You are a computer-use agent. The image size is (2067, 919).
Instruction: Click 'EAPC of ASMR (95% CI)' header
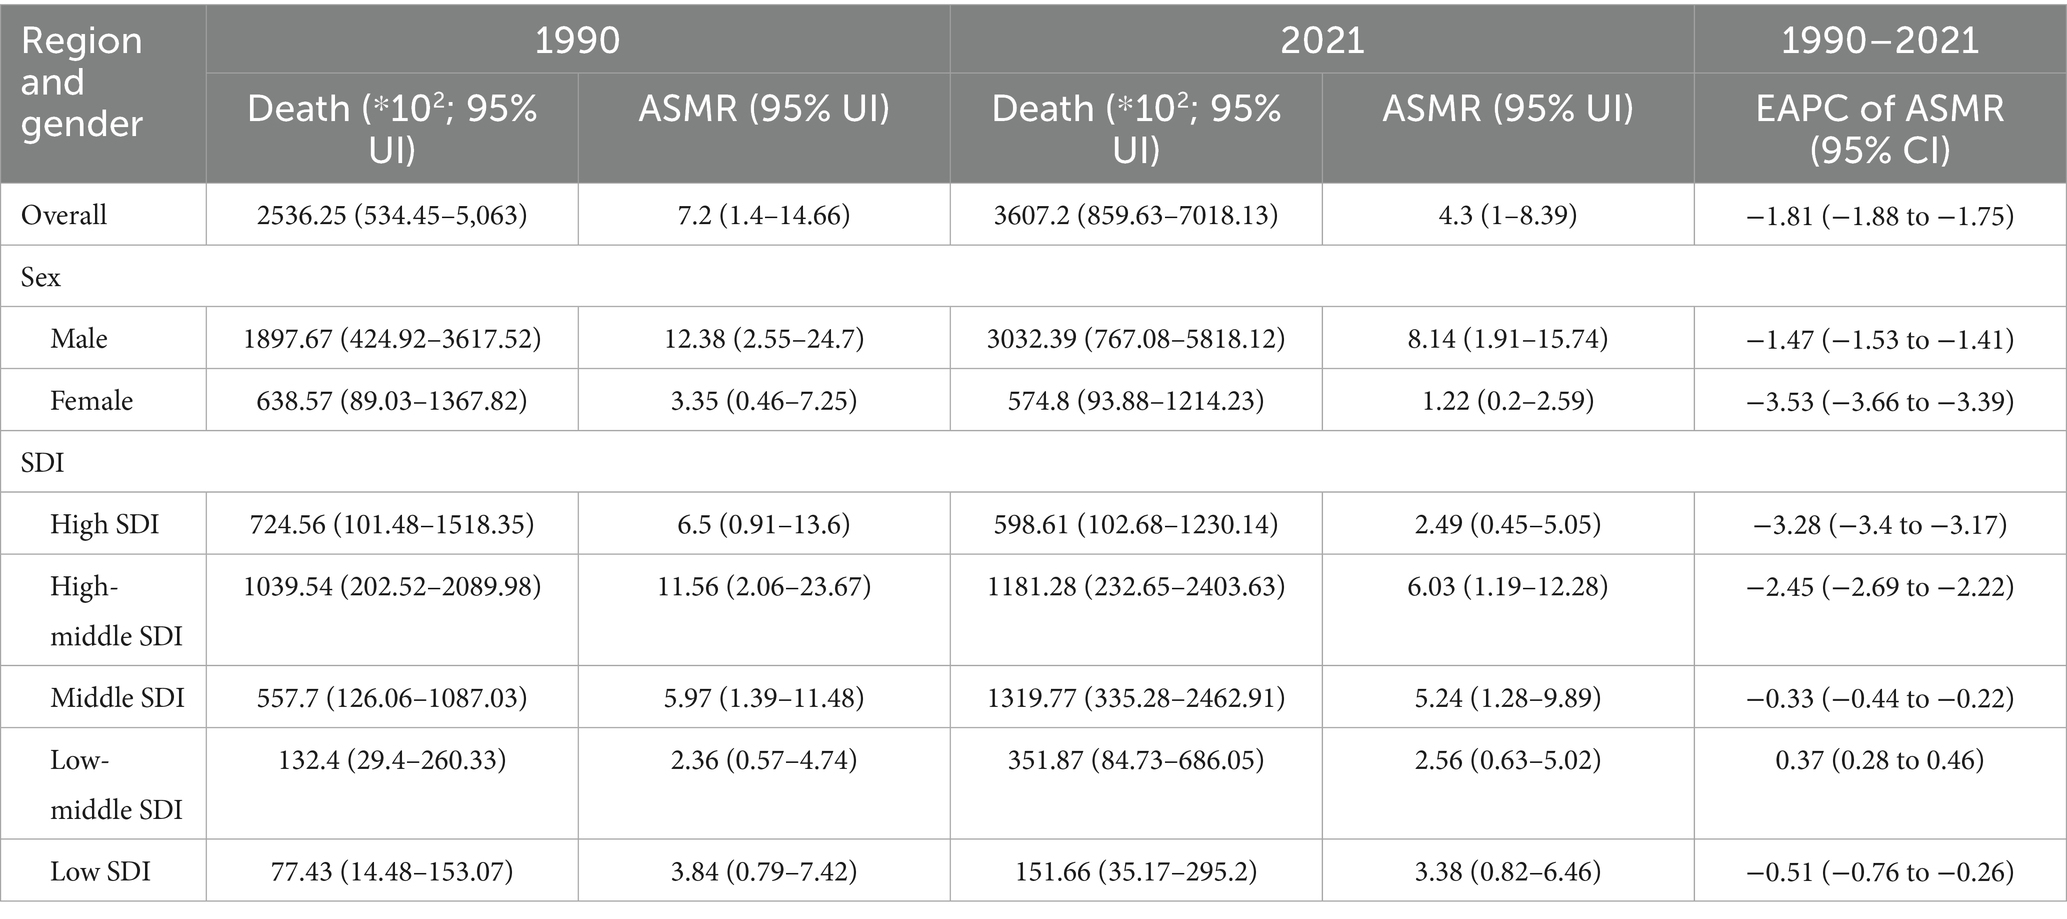1880,128
